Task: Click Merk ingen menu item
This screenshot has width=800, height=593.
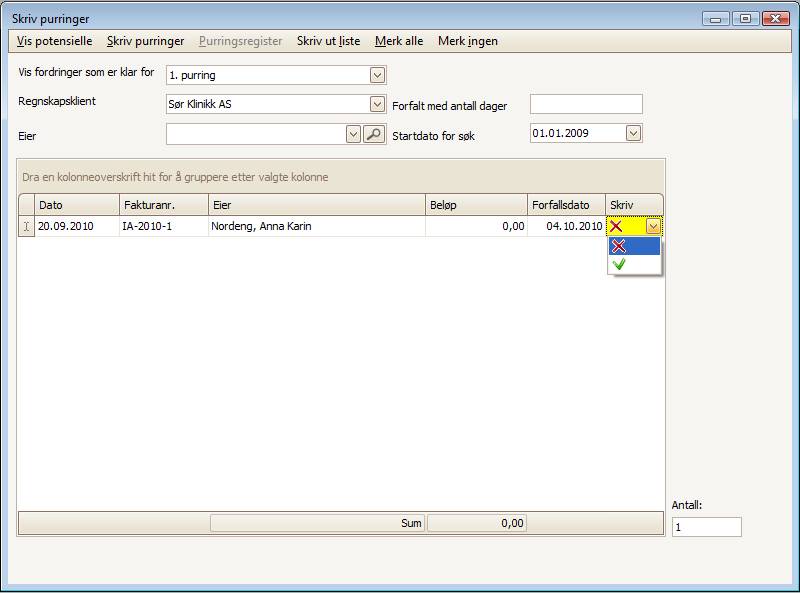Action: click(468, 41)
